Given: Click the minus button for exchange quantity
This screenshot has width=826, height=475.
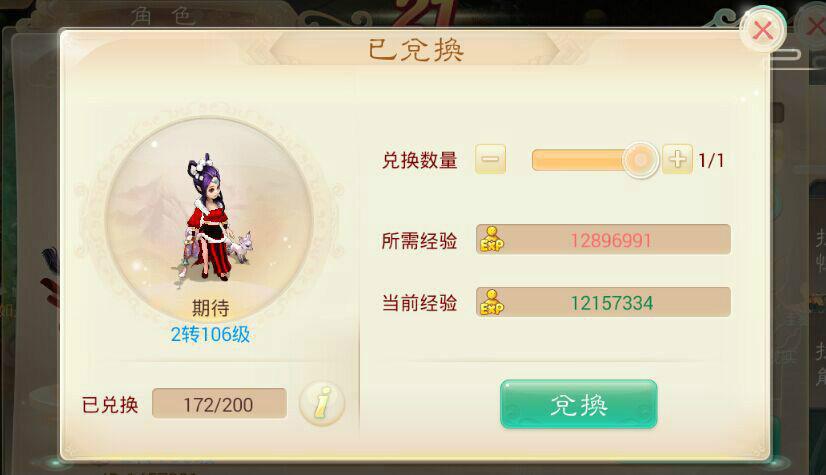Looking at the screenshot, I should (490, 159).
